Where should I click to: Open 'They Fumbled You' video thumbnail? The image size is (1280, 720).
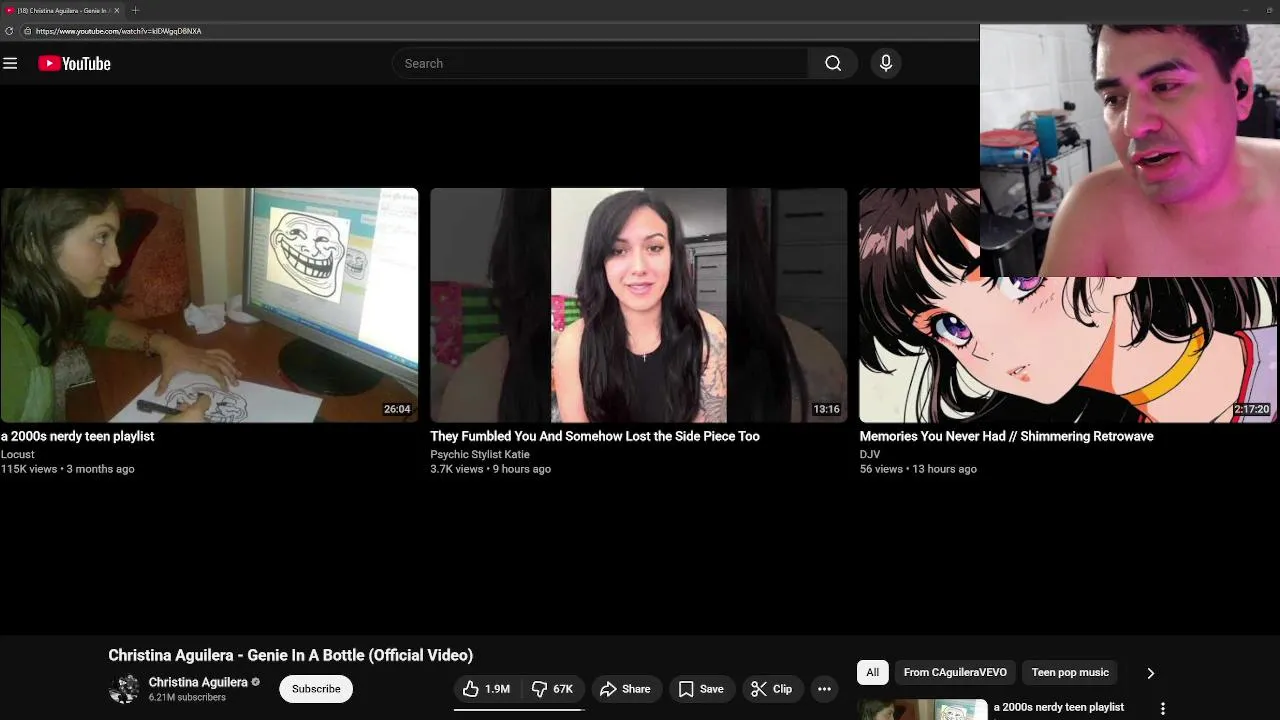[638, 305]
